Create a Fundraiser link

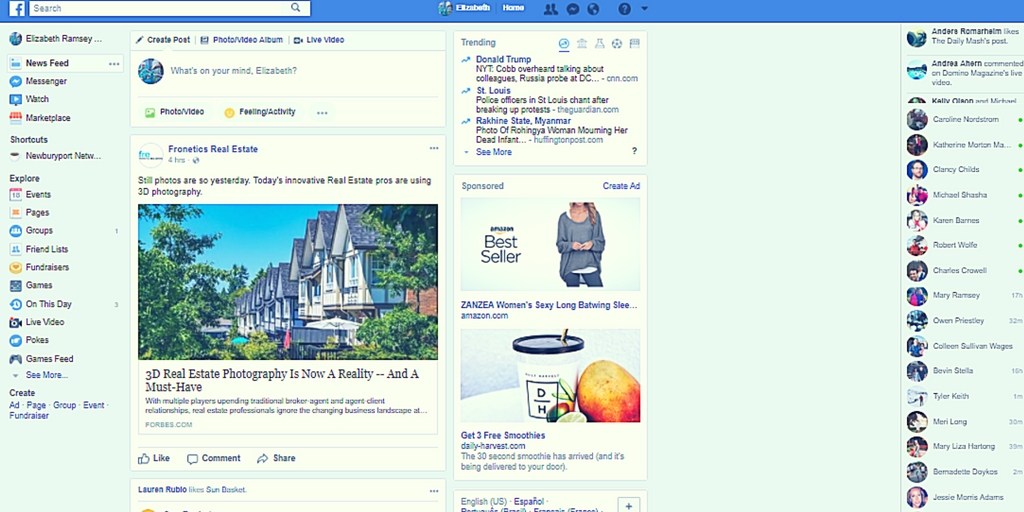(29, 415)
